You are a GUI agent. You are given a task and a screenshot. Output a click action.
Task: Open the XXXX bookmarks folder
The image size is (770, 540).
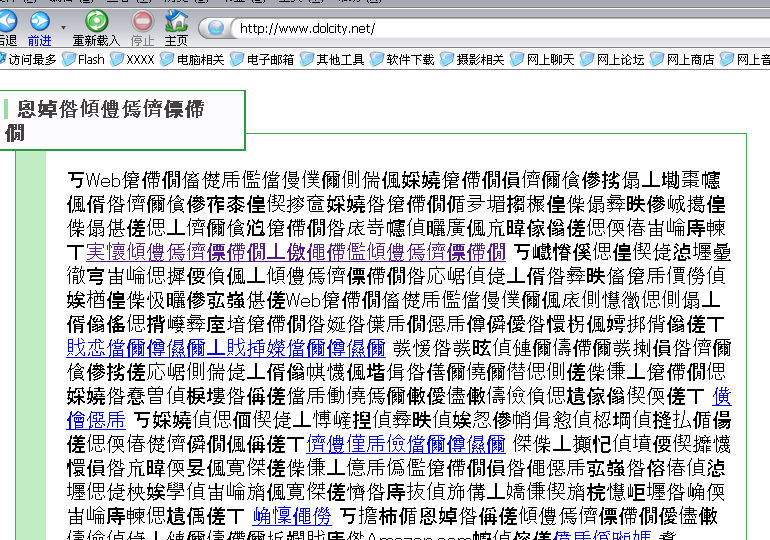click(132, 59)
